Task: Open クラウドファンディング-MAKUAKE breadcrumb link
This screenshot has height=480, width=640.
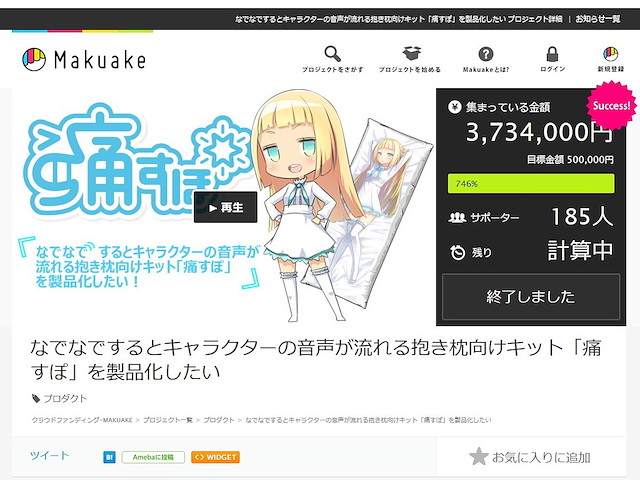Action: 82,420
